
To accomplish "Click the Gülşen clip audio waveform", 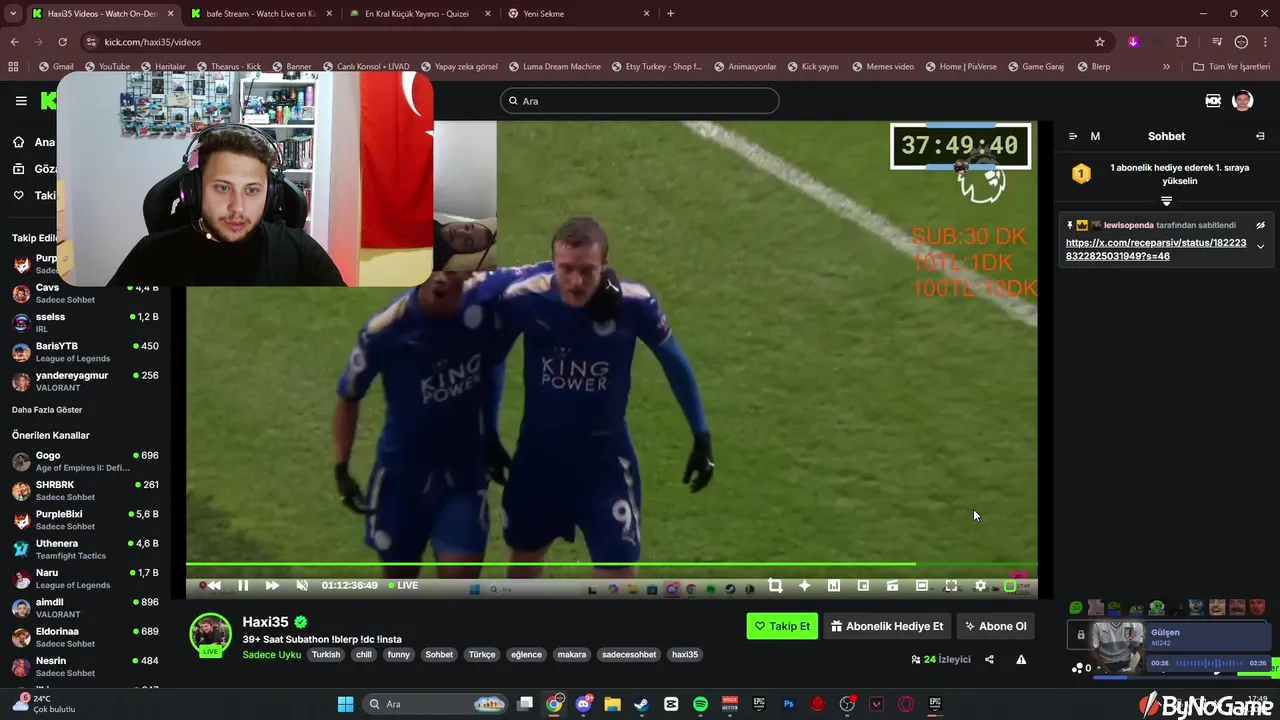I will pos(1208,663).
